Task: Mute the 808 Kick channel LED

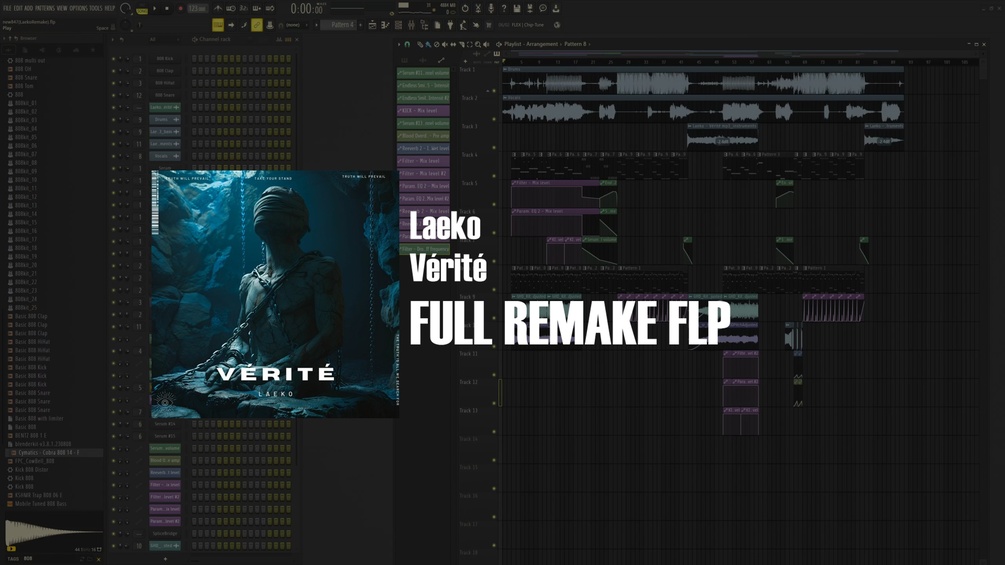Action: tap(113, 59)
